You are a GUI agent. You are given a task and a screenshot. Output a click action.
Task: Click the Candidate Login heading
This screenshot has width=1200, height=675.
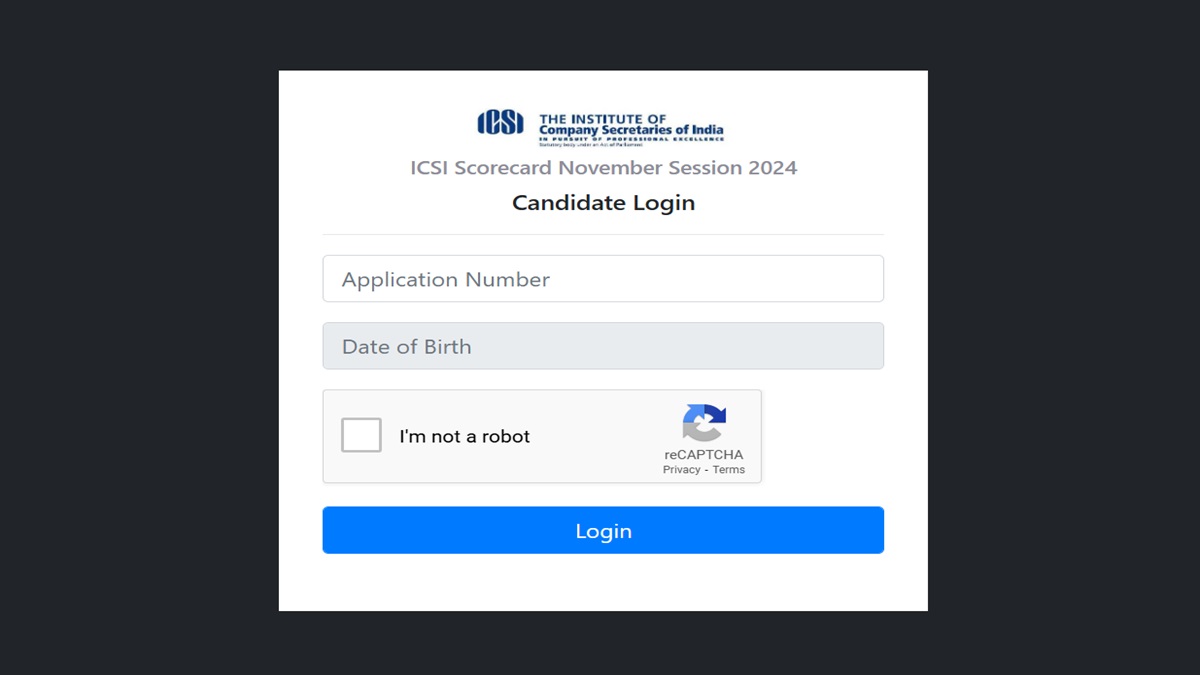coord(603,203)
